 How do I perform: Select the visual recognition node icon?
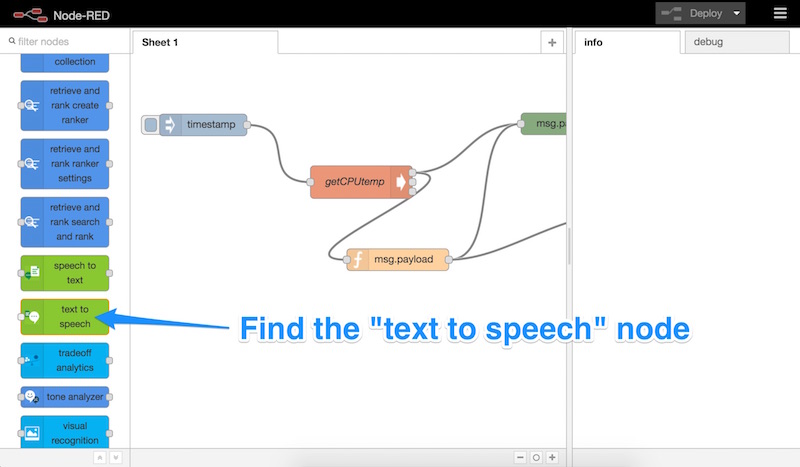point(33,433)
